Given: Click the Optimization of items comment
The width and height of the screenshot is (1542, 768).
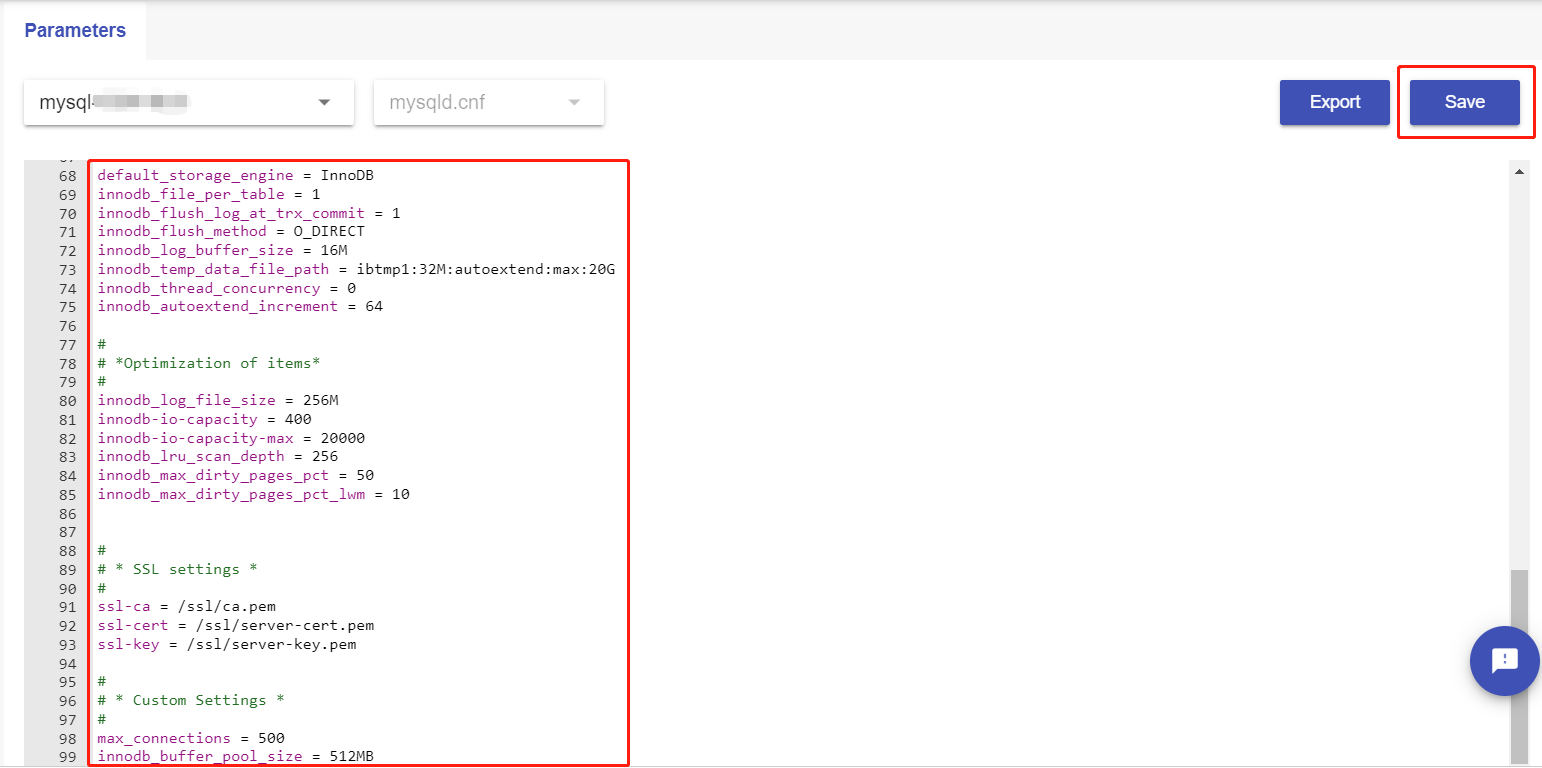Looking at the screenshot, I should point(209,362).
